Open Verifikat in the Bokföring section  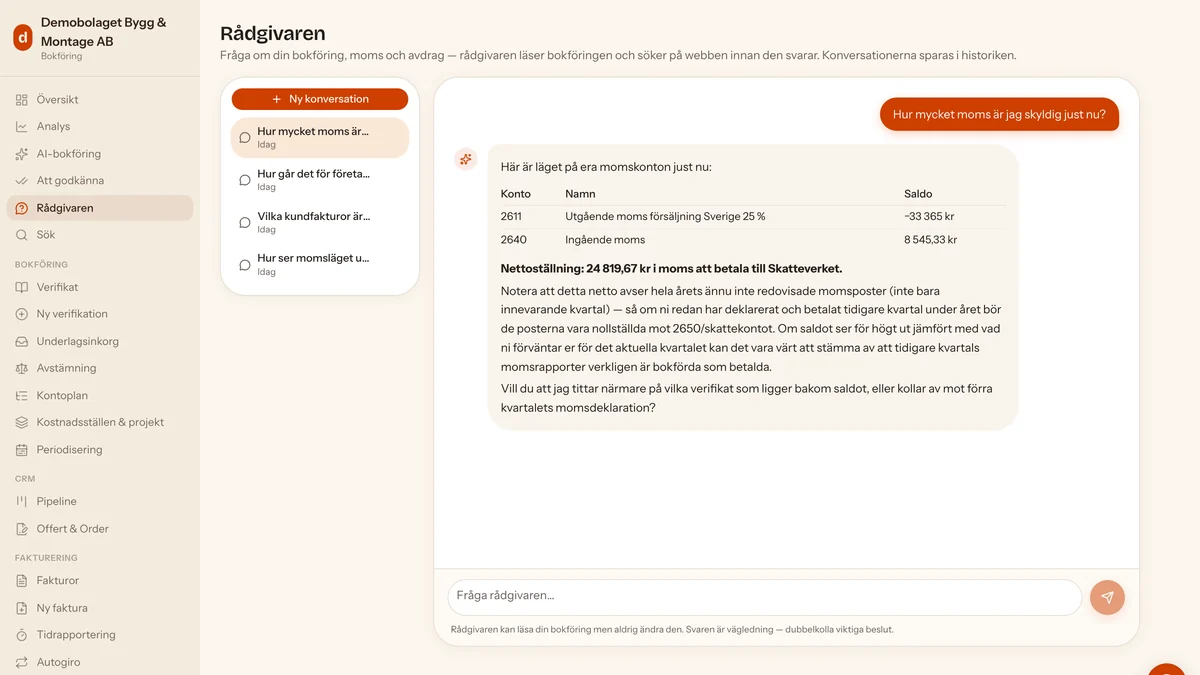click(100, 287)
